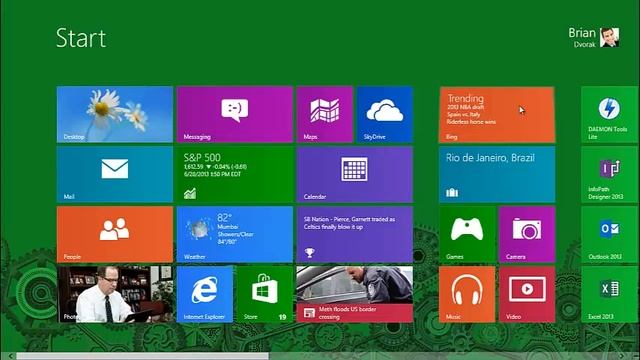The image size is (640, 360).
Task: Open the Desktop tile with daisies
Action: (x=115, y=114)
